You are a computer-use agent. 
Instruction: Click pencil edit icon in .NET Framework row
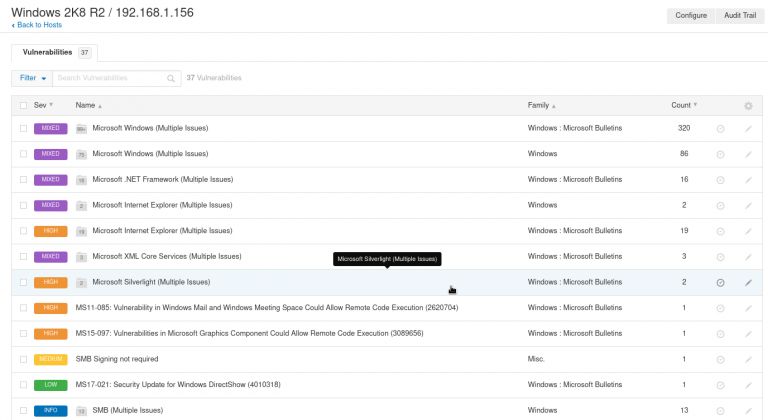click(x=748, y=180)
